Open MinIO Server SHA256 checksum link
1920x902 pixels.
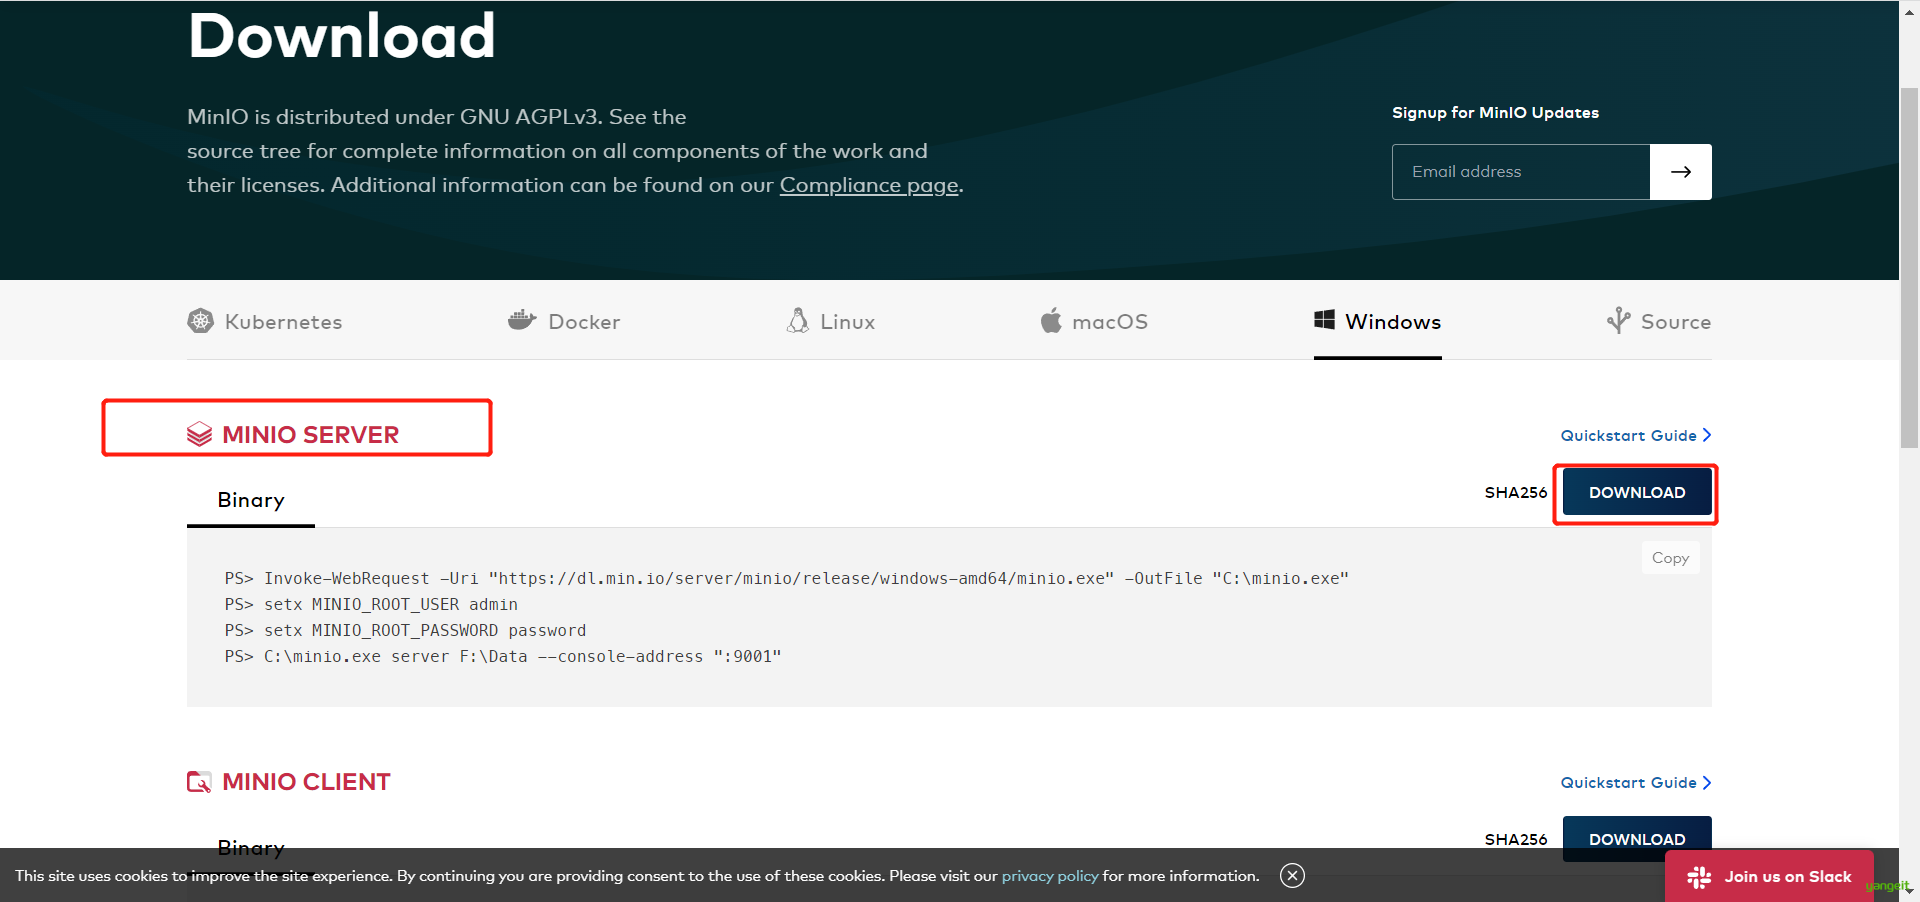[1516, 492]
